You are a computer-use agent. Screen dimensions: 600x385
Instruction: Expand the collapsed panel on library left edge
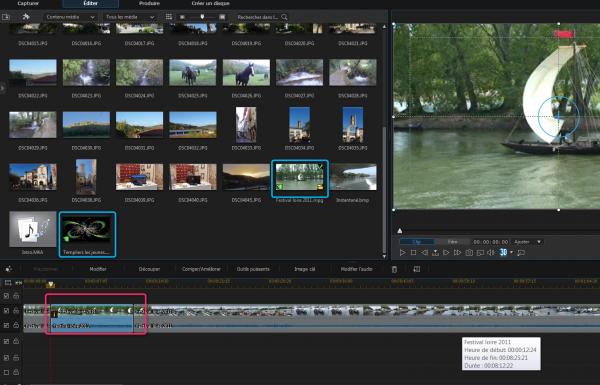click(2, 88)
